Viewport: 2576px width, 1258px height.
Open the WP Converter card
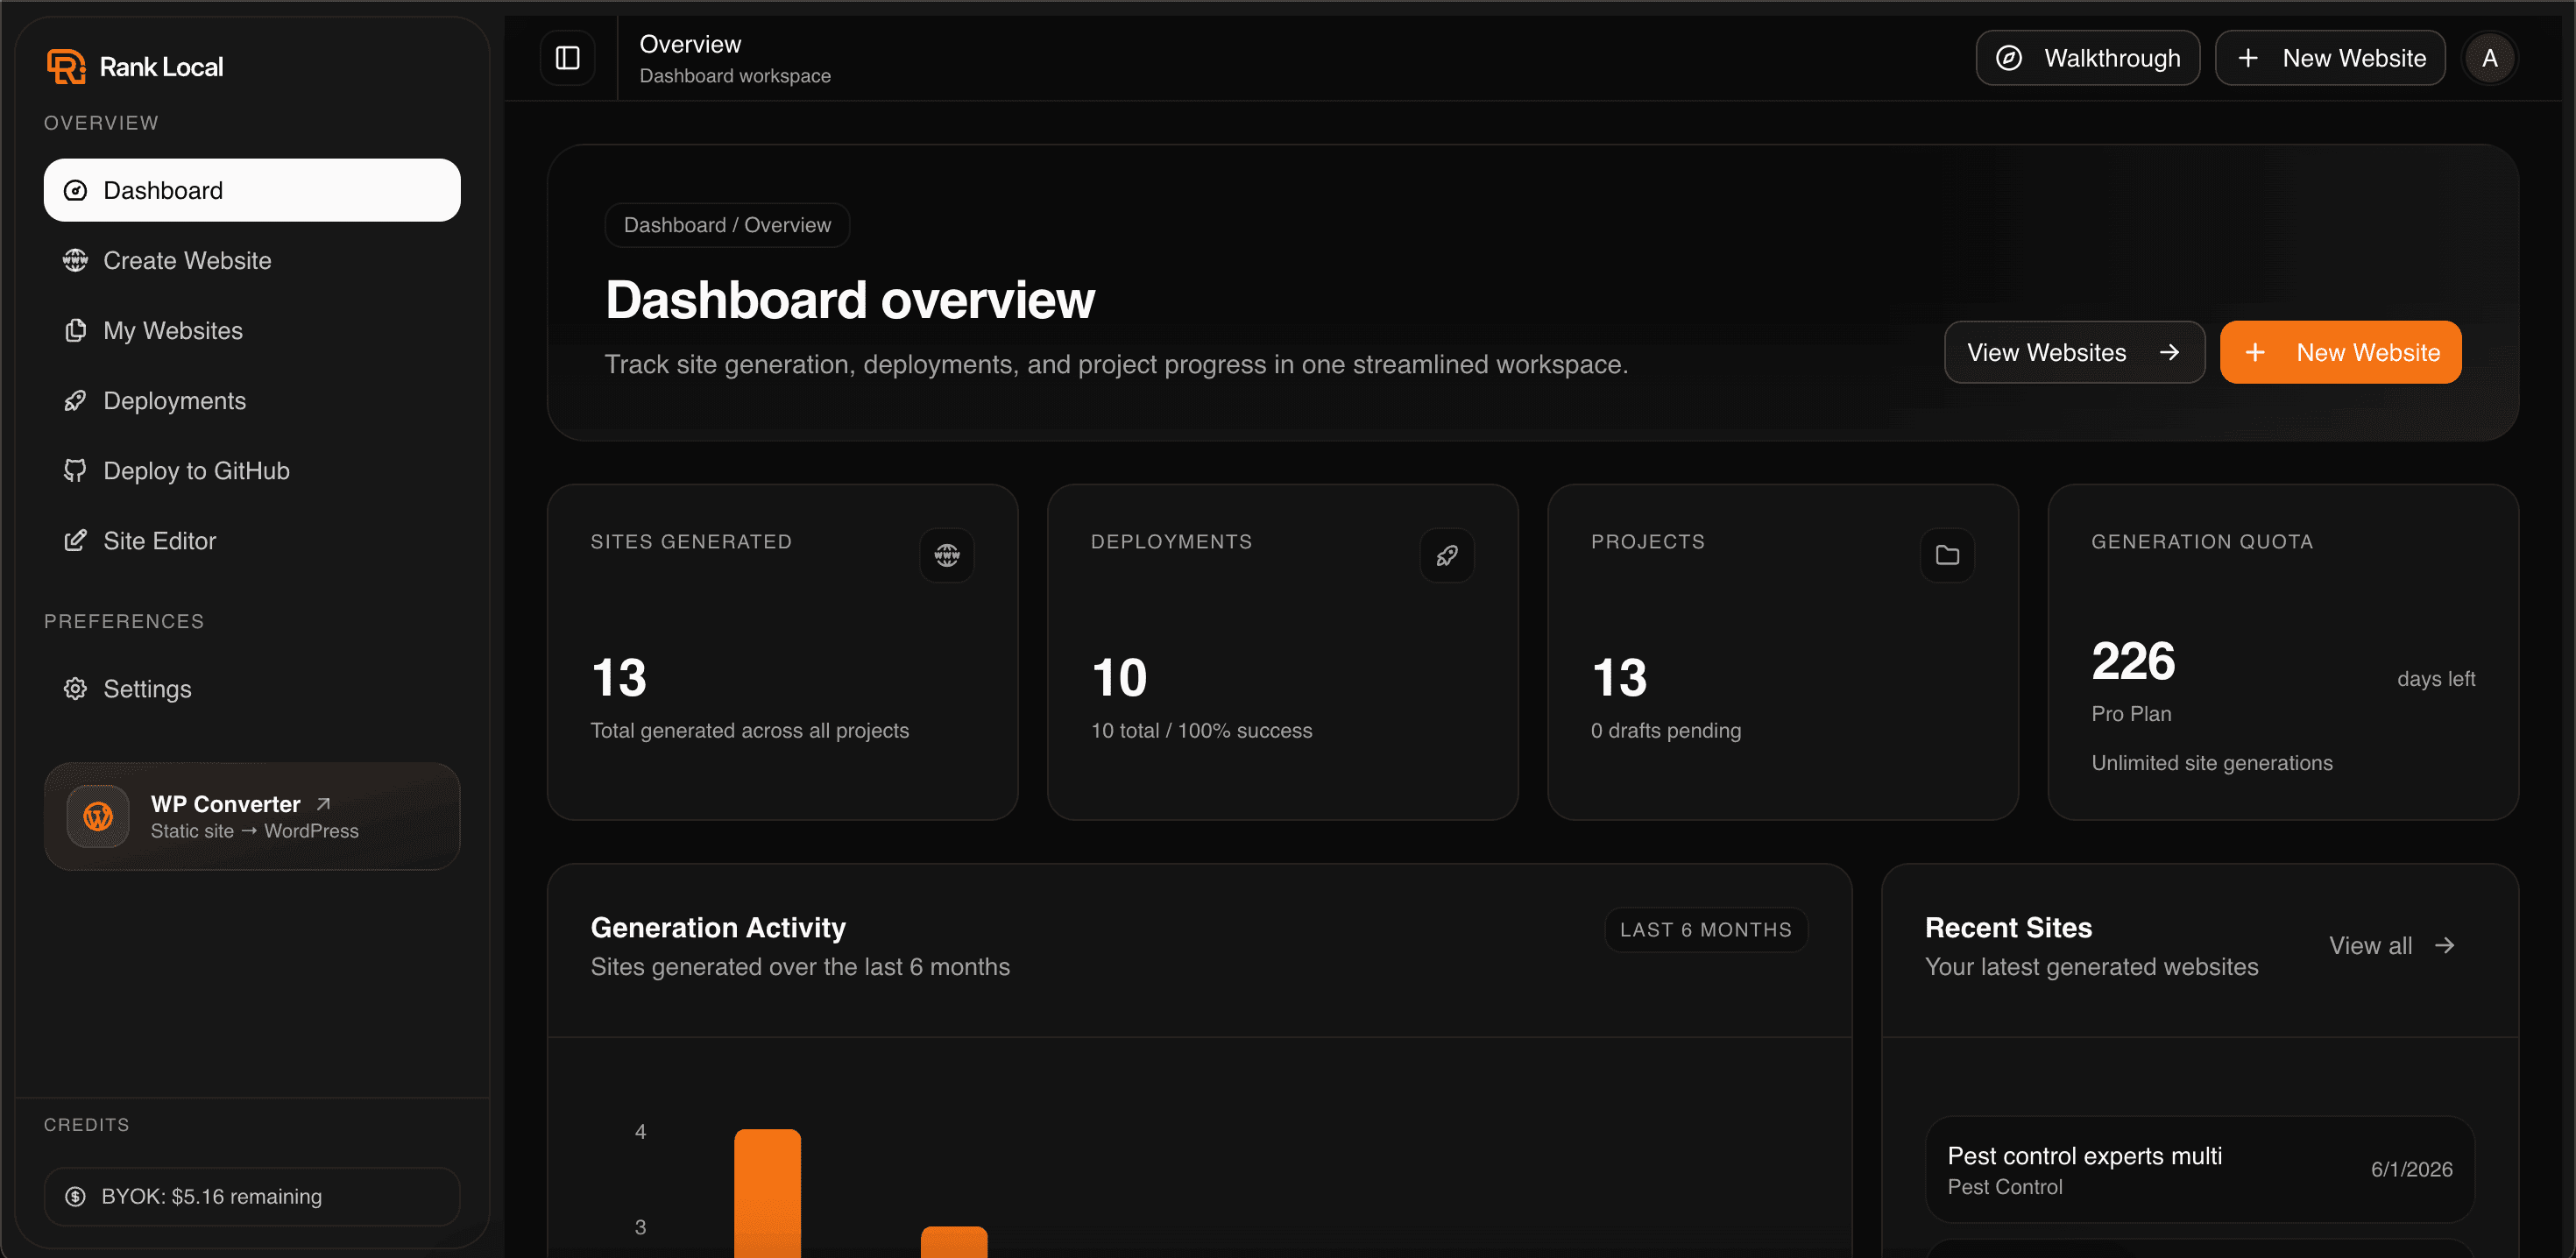coord(252,816)
